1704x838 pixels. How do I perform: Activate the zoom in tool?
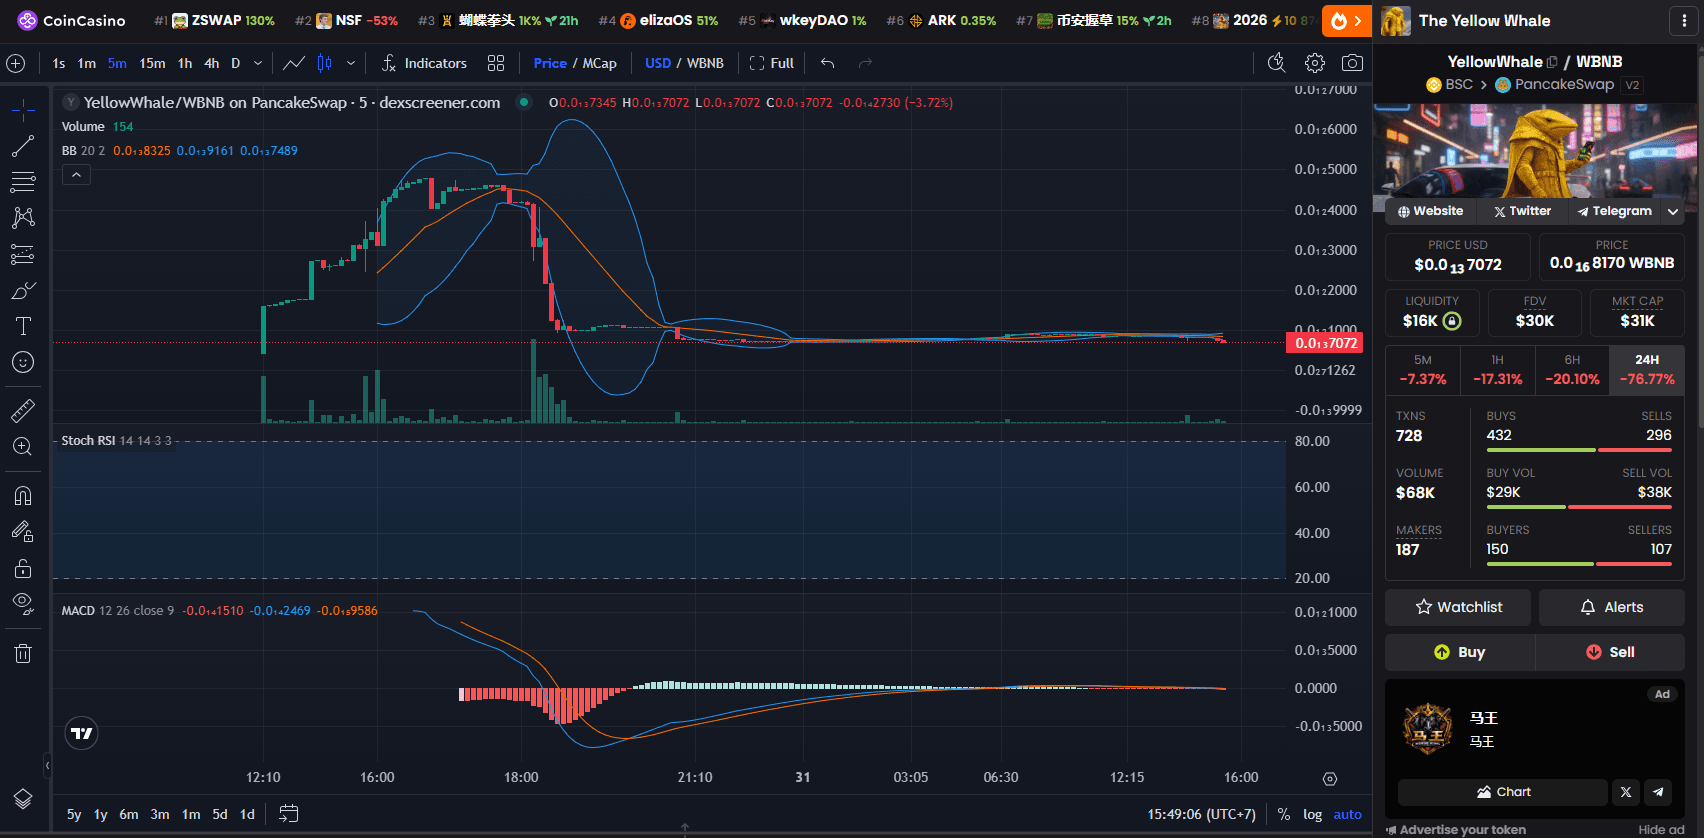(x=23, y=447)
